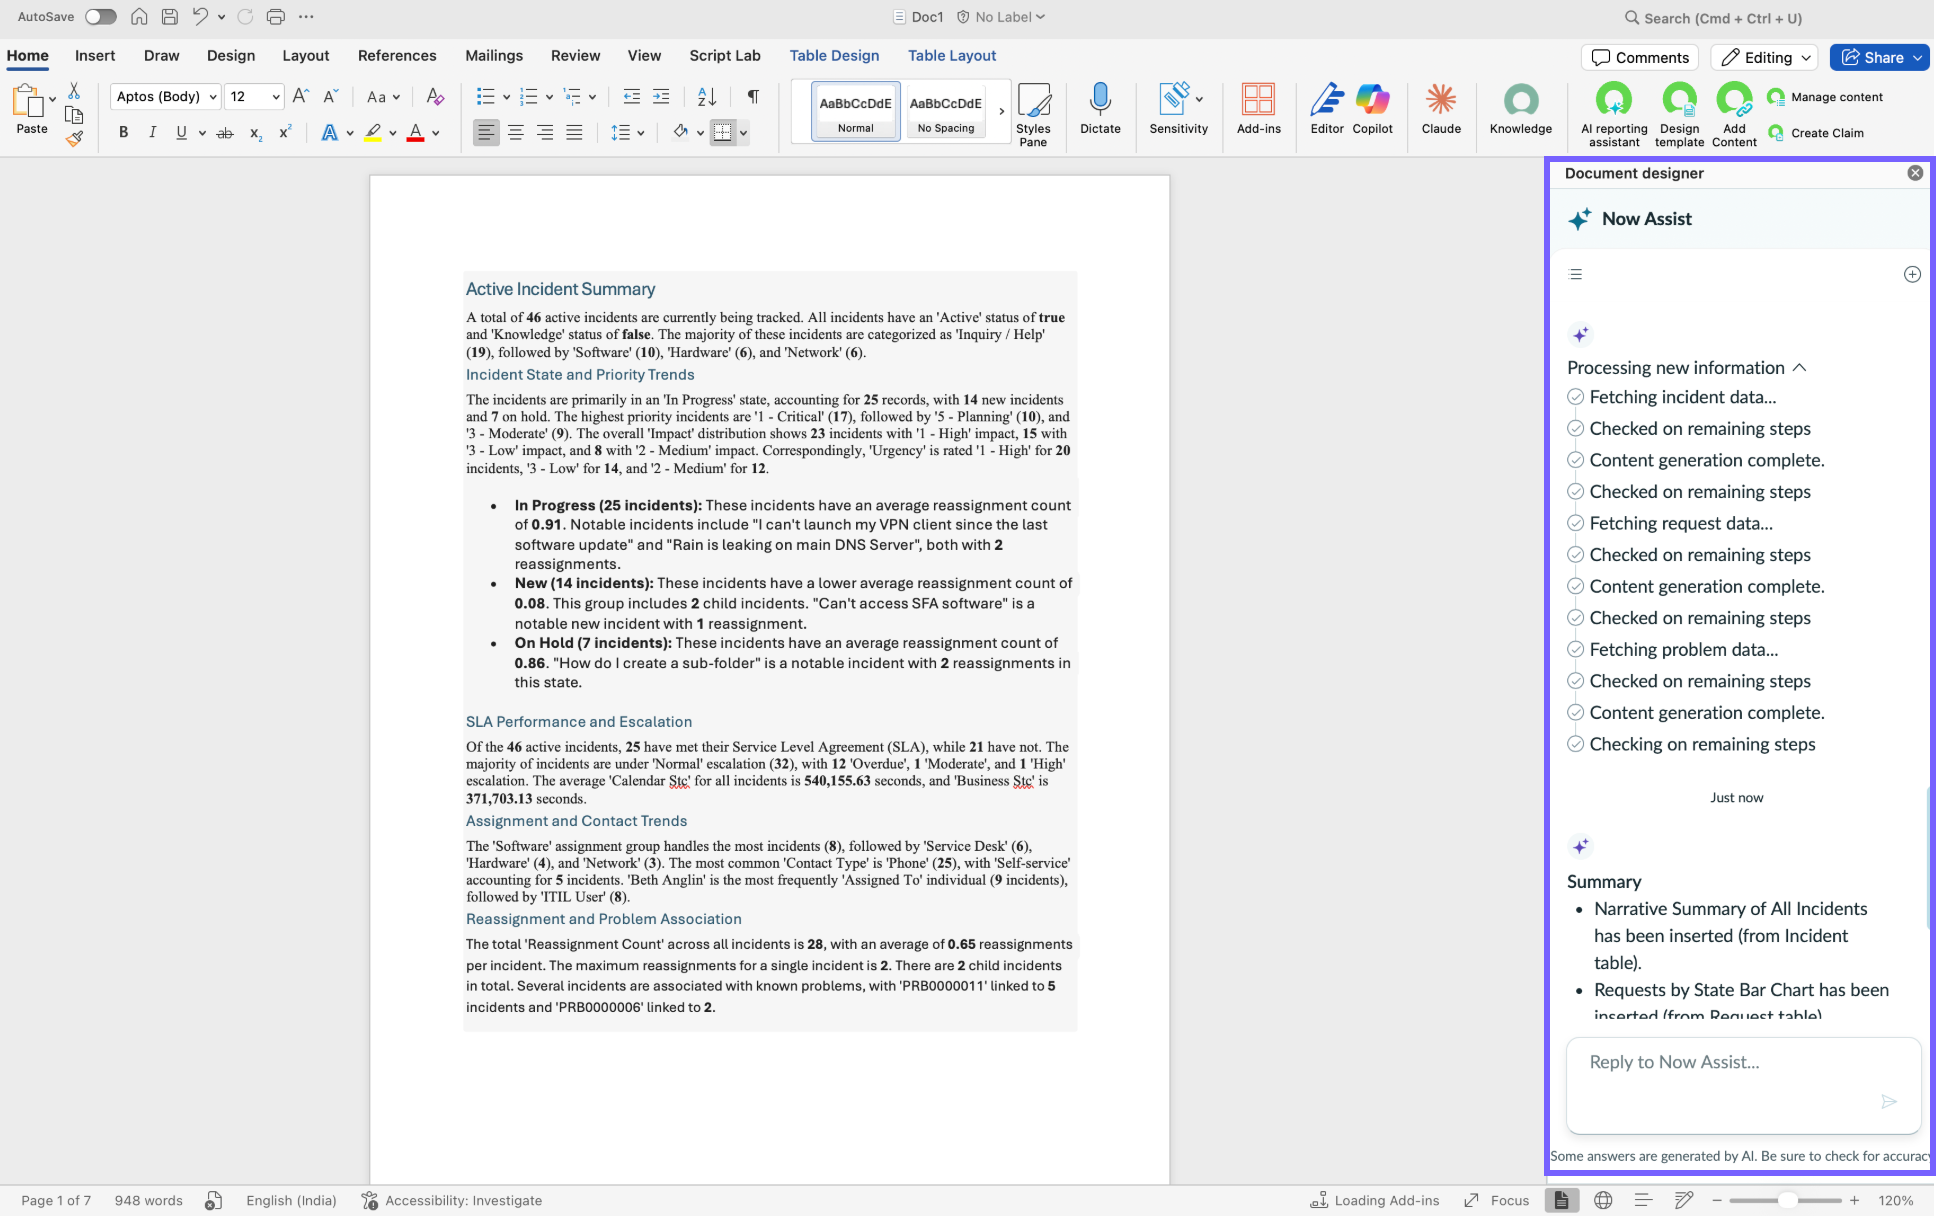
Task: Open the font name dropdown
Action: tap(213, 97)
